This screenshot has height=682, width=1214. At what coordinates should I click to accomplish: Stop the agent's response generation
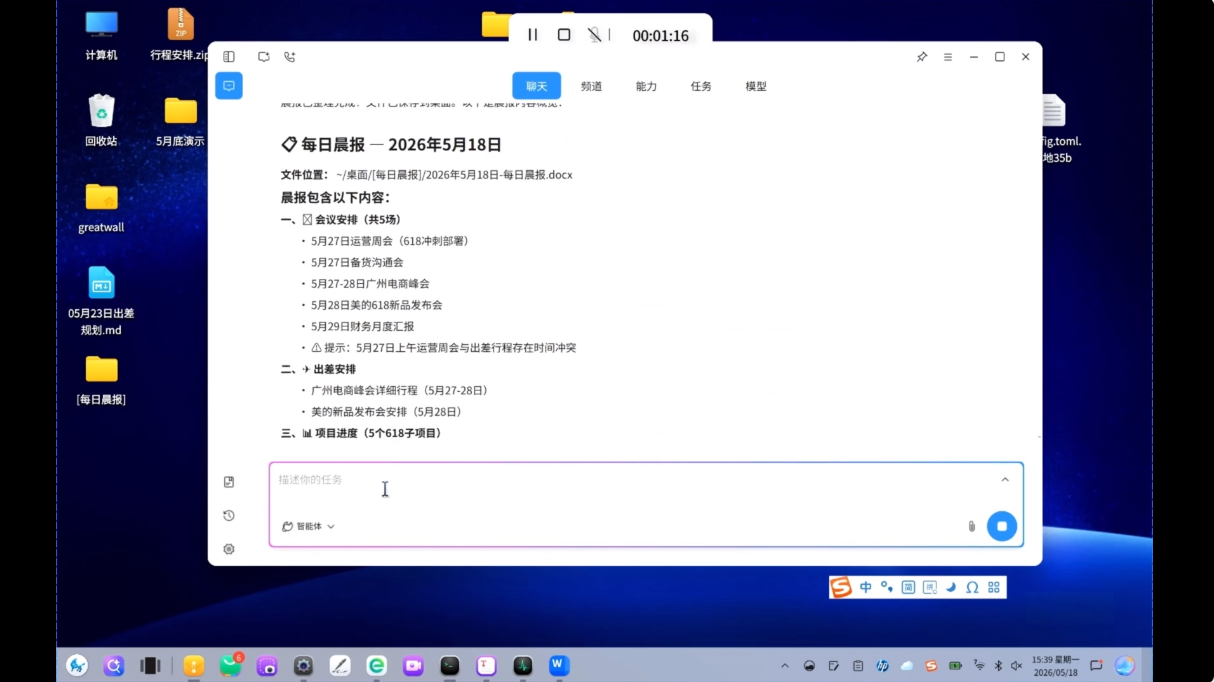(x=1002, y=526)
